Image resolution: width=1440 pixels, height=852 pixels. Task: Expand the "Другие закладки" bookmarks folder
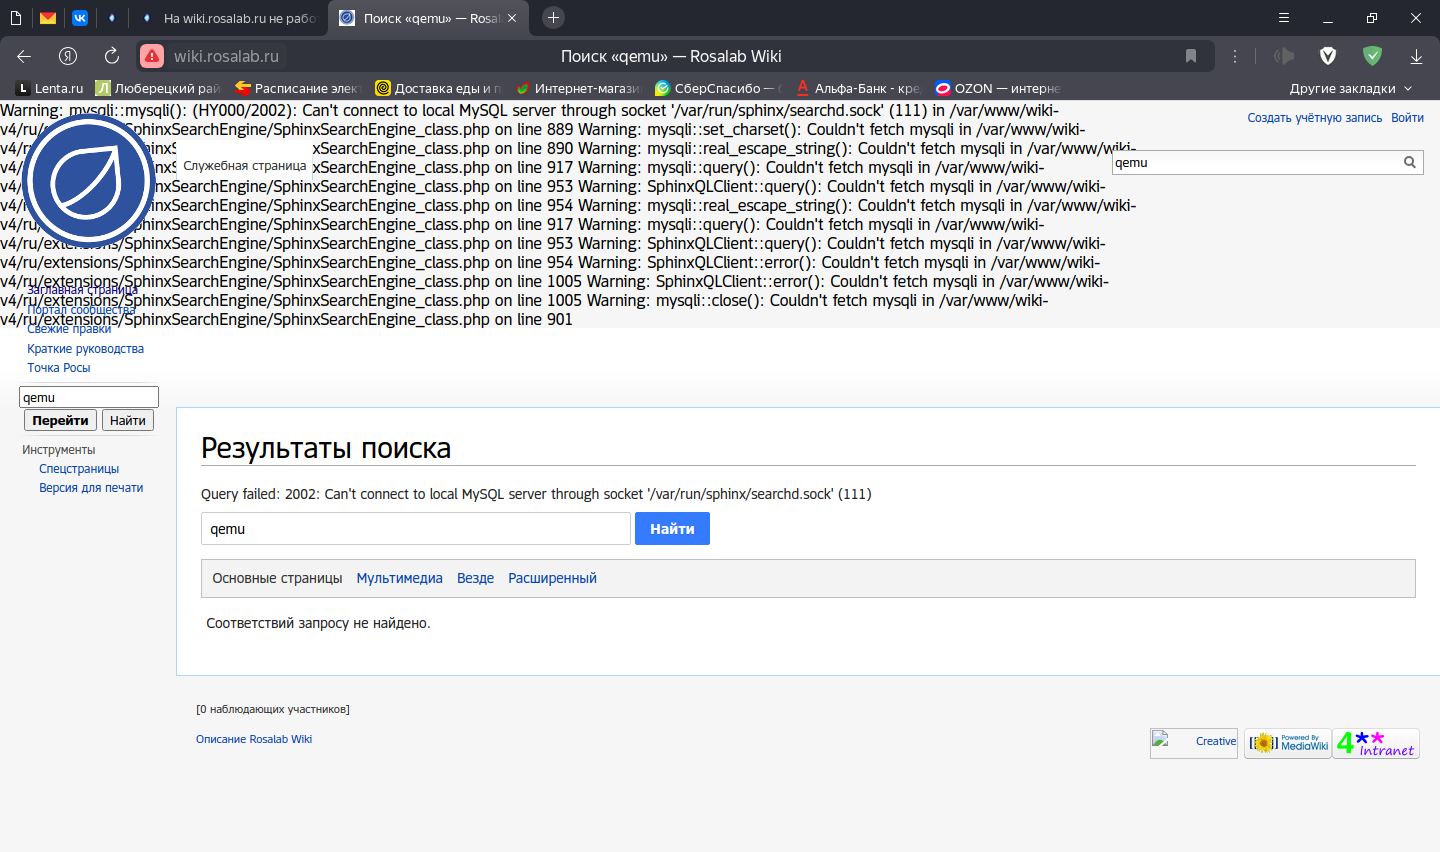coord(1350,88)
